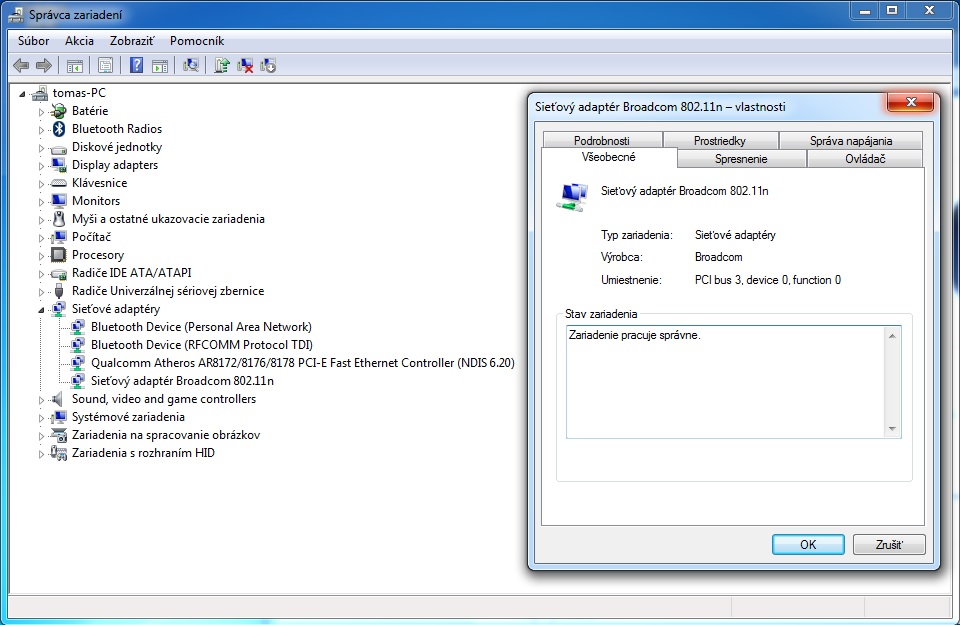
Task: Scan for hardware changes icon
Action: [x=191, y=65]
